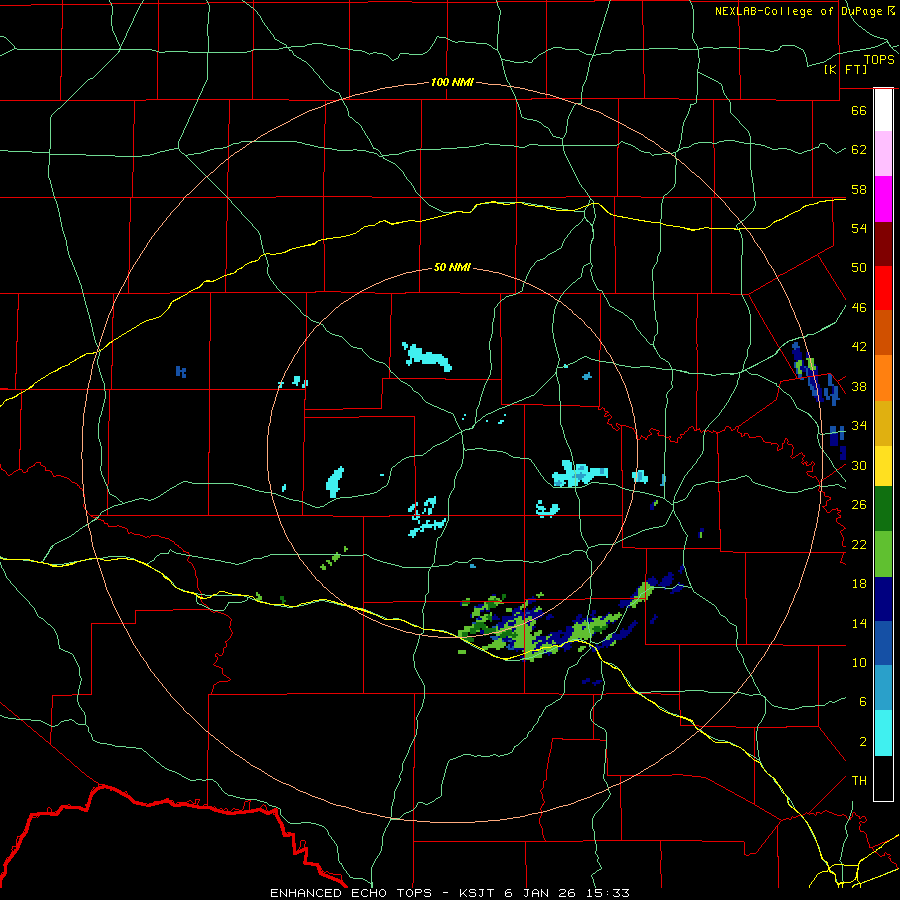Click the legend value 42
This screenshot has width=900, height=900.
[x=859, y=347]
